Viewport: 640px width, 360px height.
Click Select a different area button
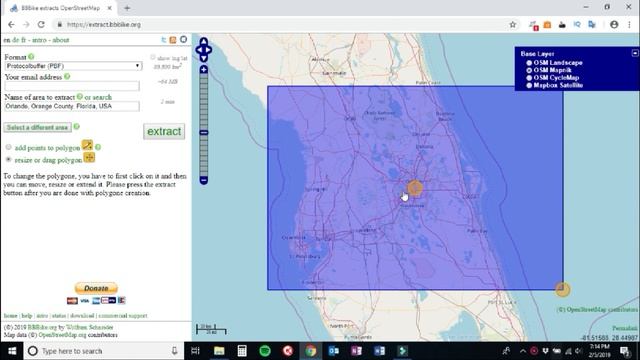(x=37, y=127)
